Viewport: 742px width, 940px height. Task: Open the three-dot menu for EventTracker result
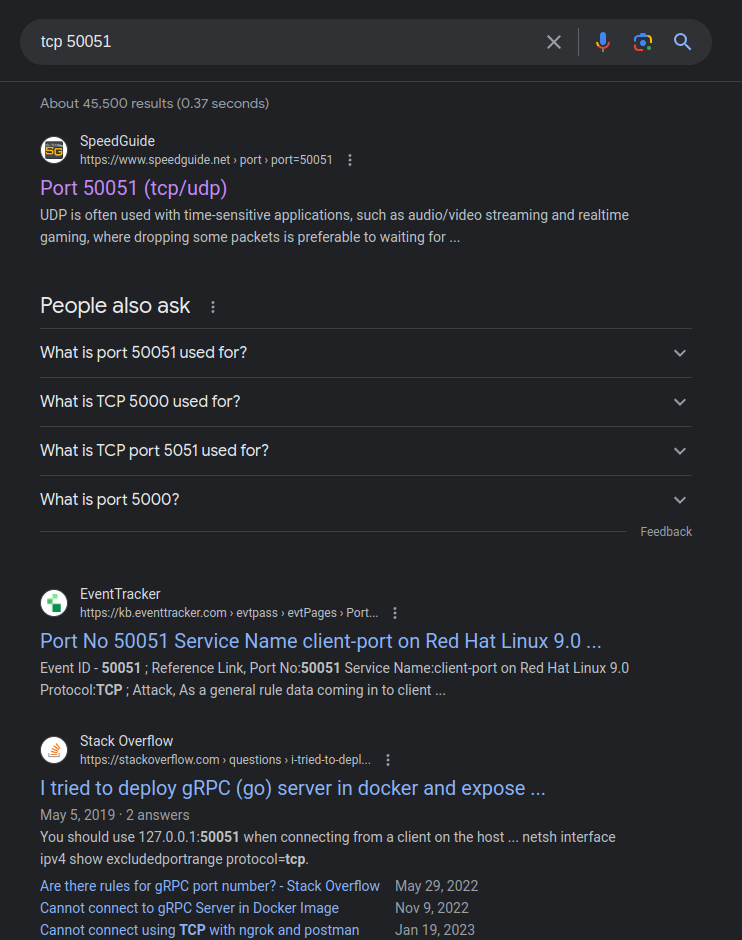pos(395,613)
